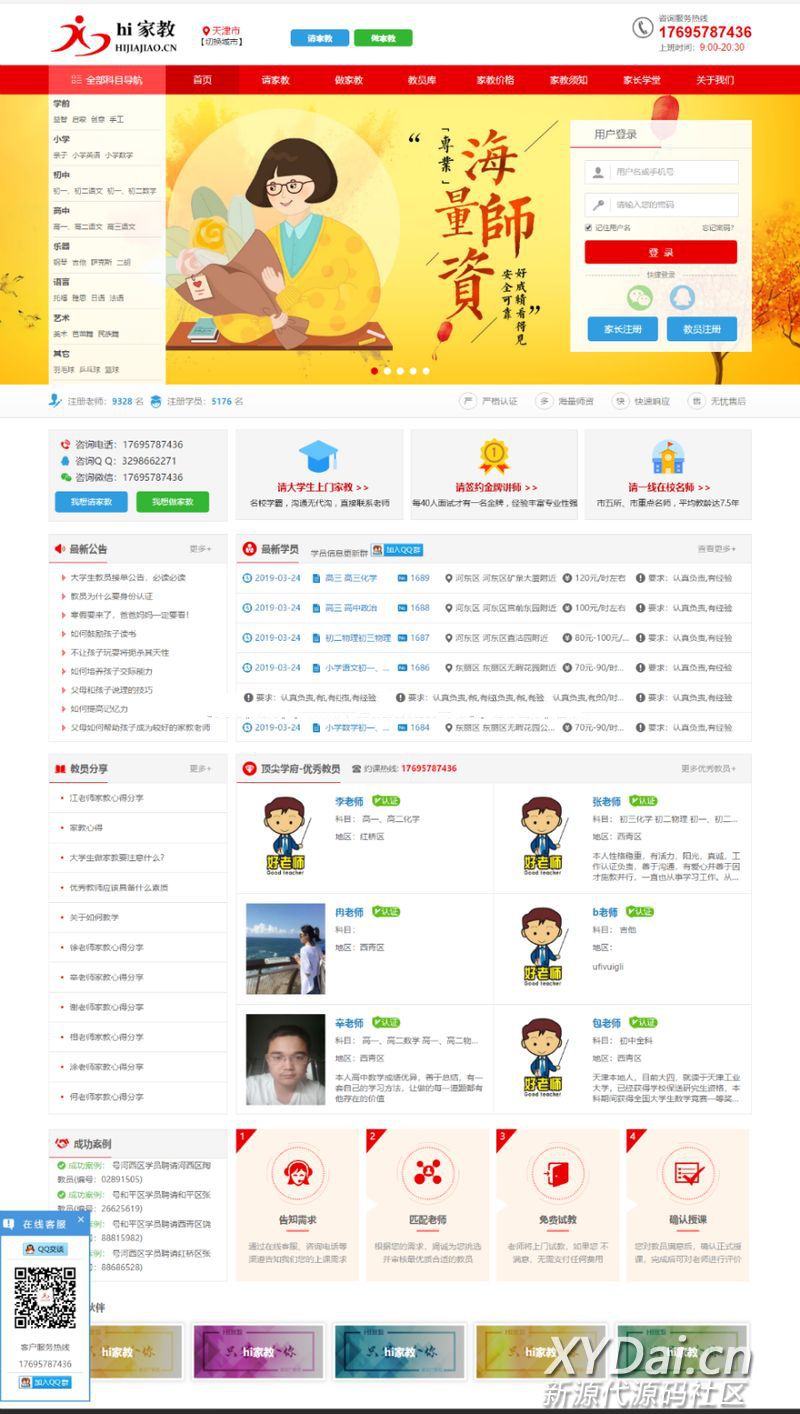Open the 教员库 navigation tab
Image resolution: width=800 pixels, height=1414 pixels.
pos(422,80)
